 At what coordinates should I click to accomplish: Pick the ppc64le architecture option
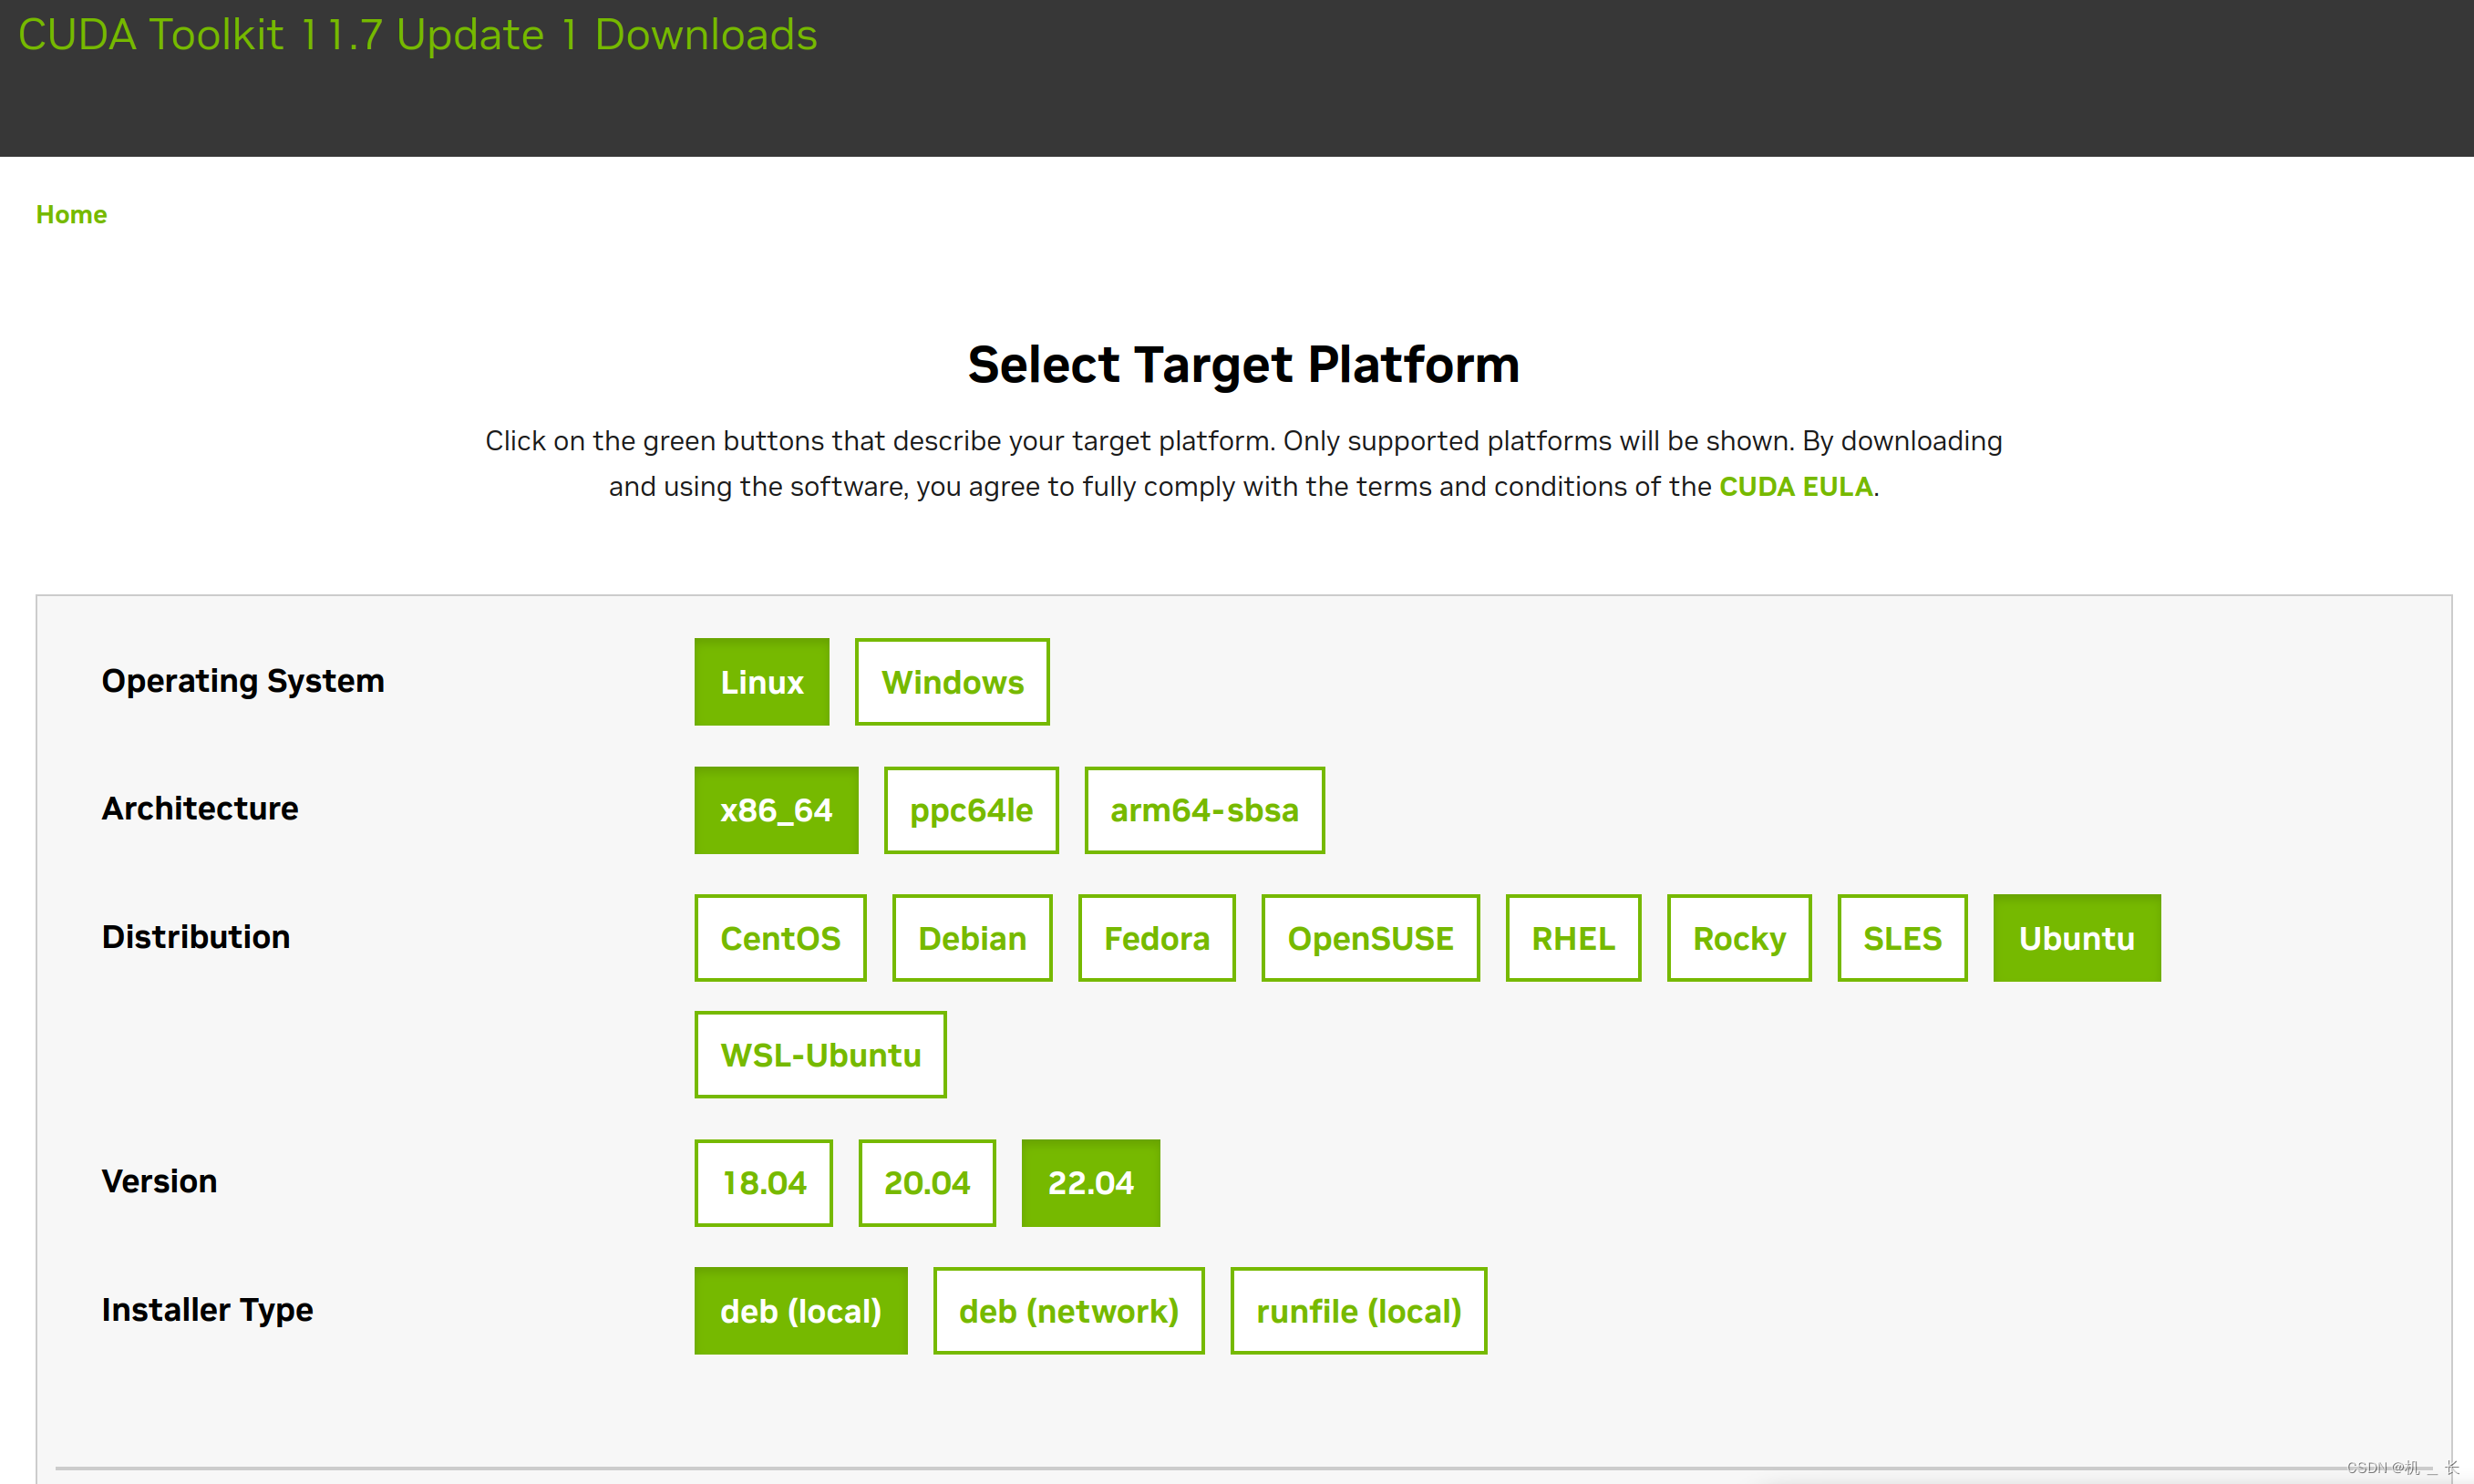coord(971,810)
